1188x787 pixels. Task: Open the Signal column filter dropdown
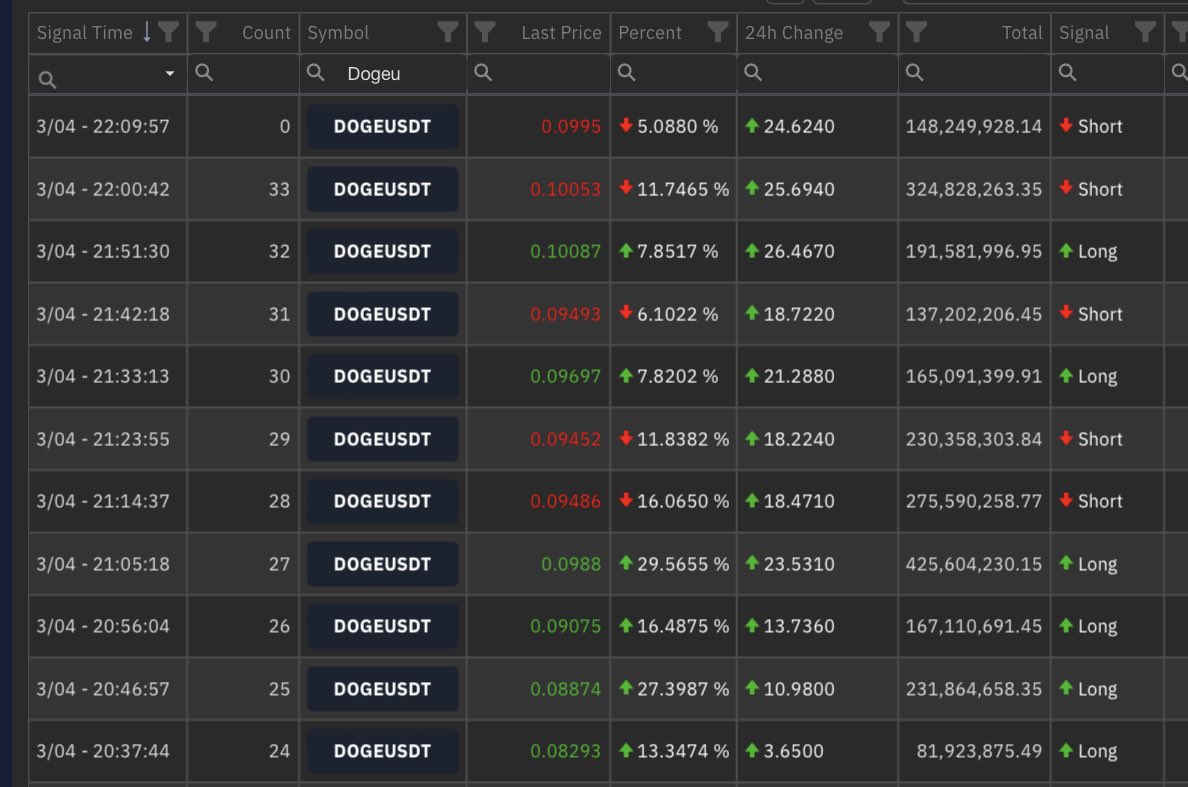coord(1142,32)
